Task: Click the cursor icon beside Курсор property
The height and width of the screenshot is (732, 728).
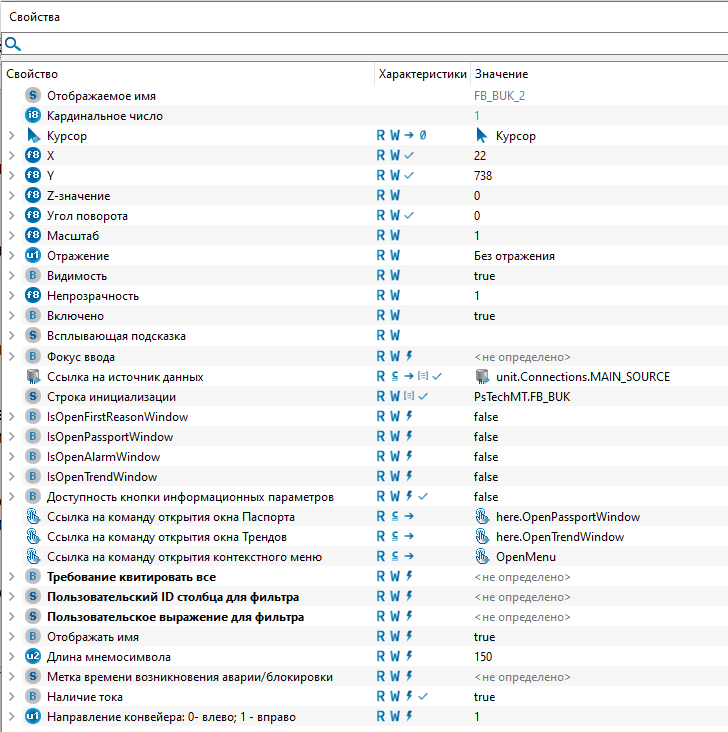Action: [33, 136]
